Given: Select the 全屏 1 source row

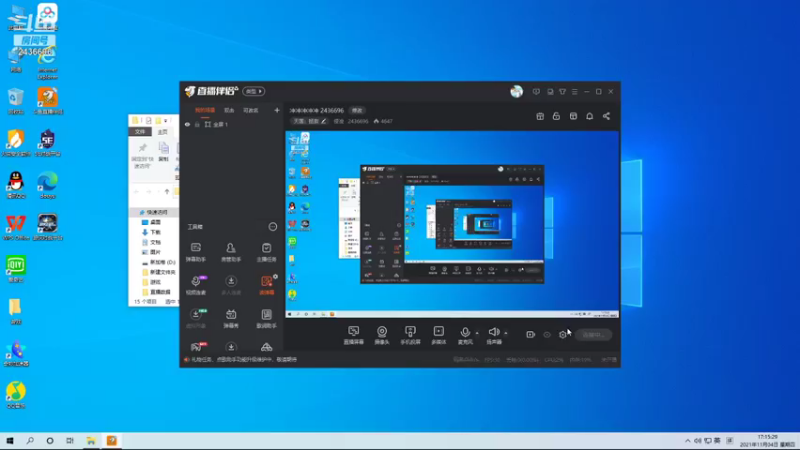Looking at the screenshot, I should [232, 124].
